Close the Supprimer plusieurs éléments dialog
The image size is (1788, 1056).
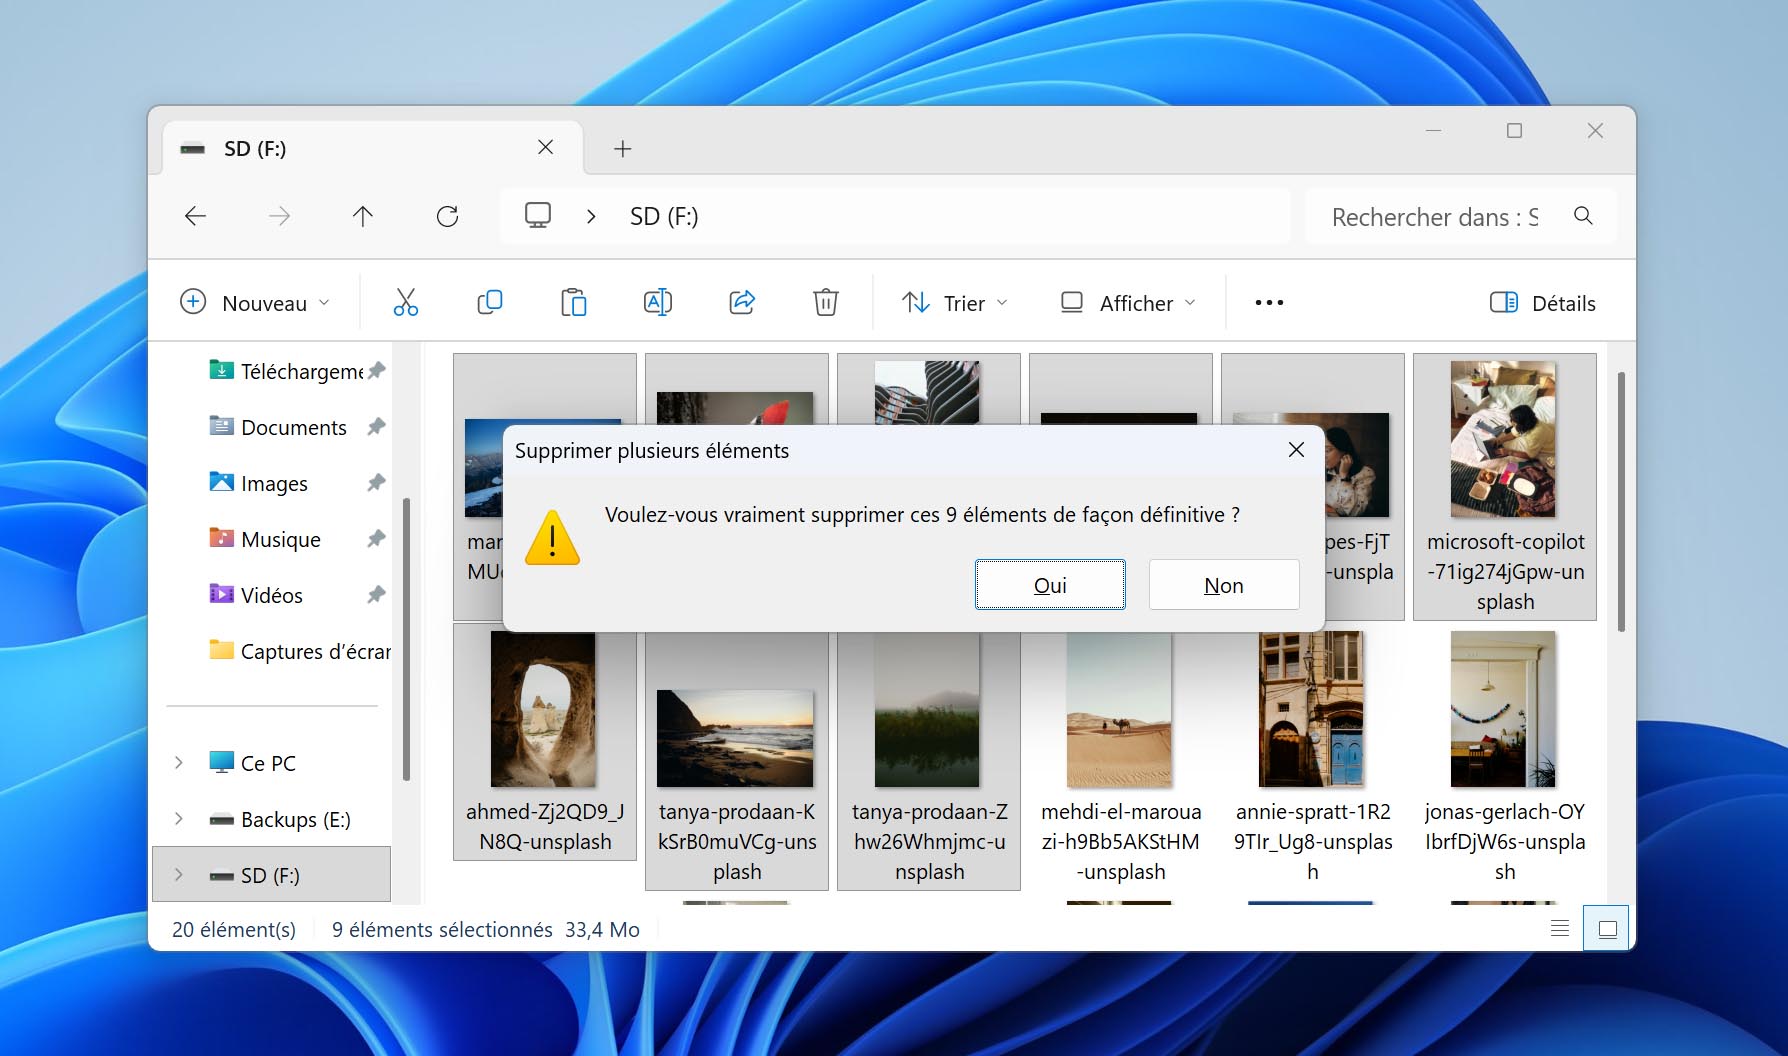(1296, 450)
